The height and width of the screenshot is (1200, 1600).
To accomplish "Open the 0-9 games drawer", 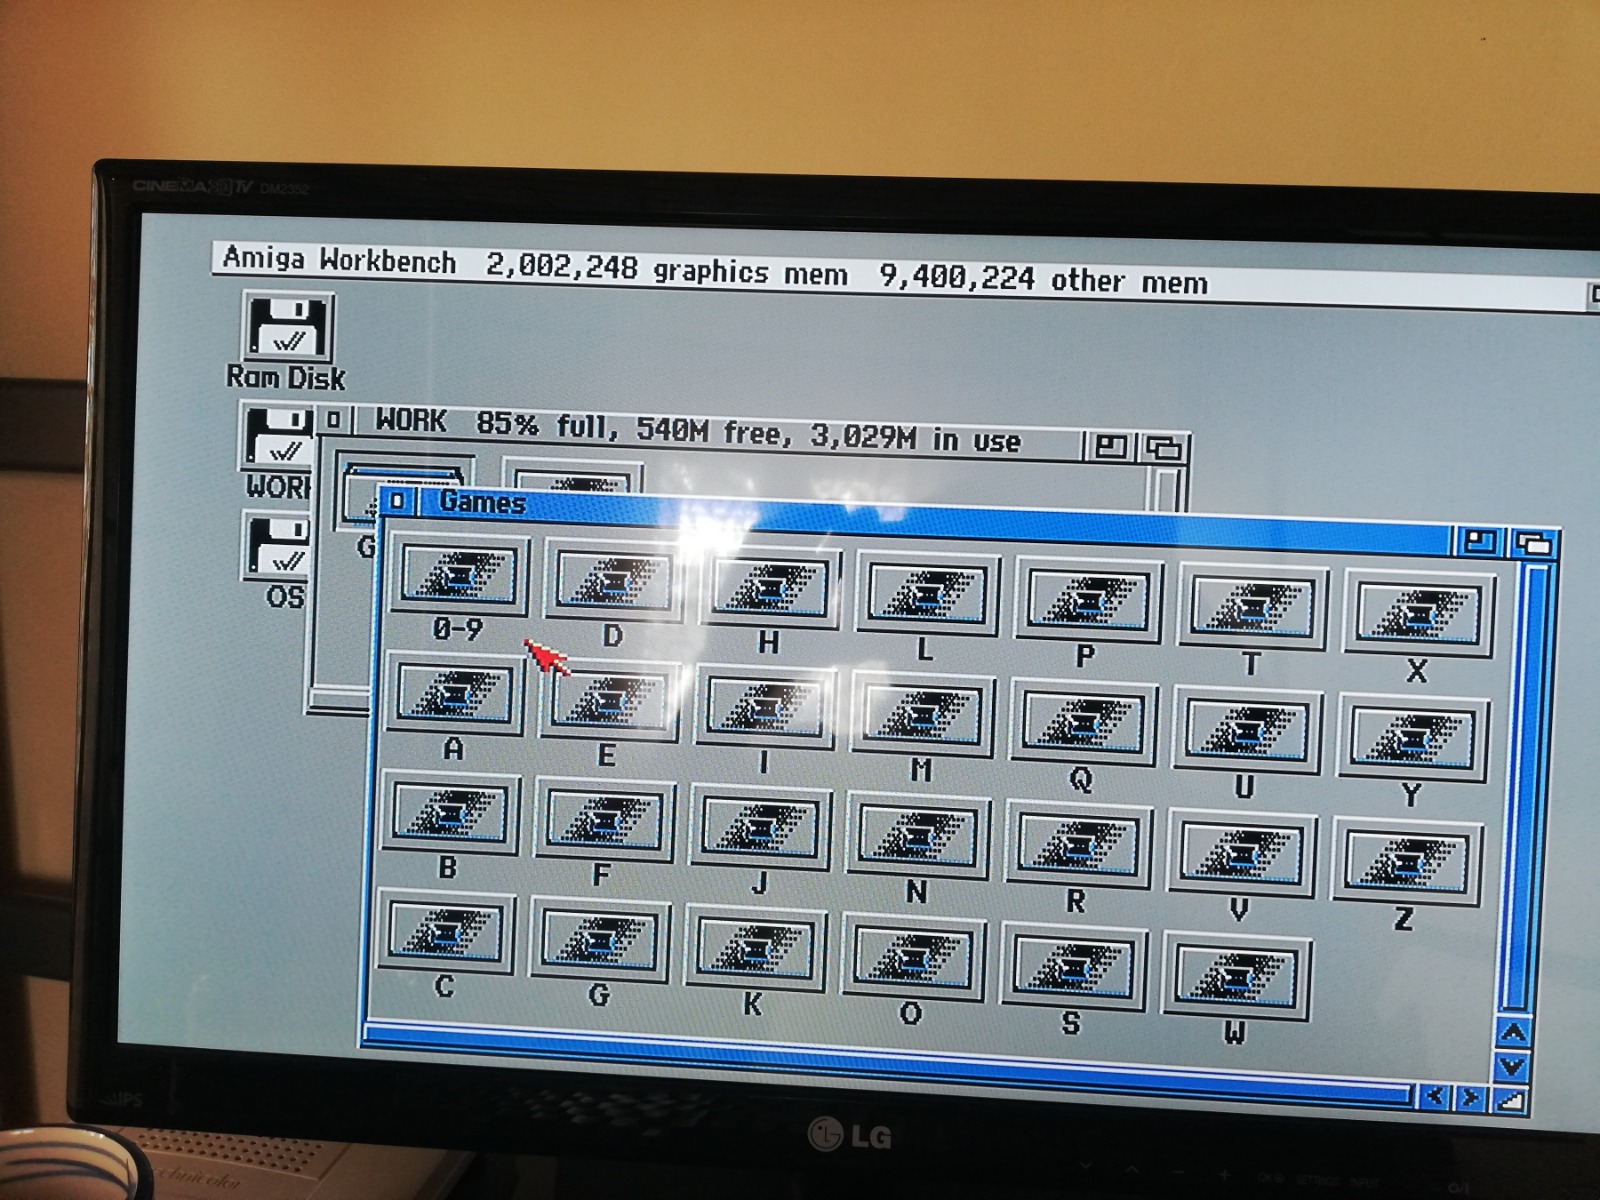I will pos(459,577).
